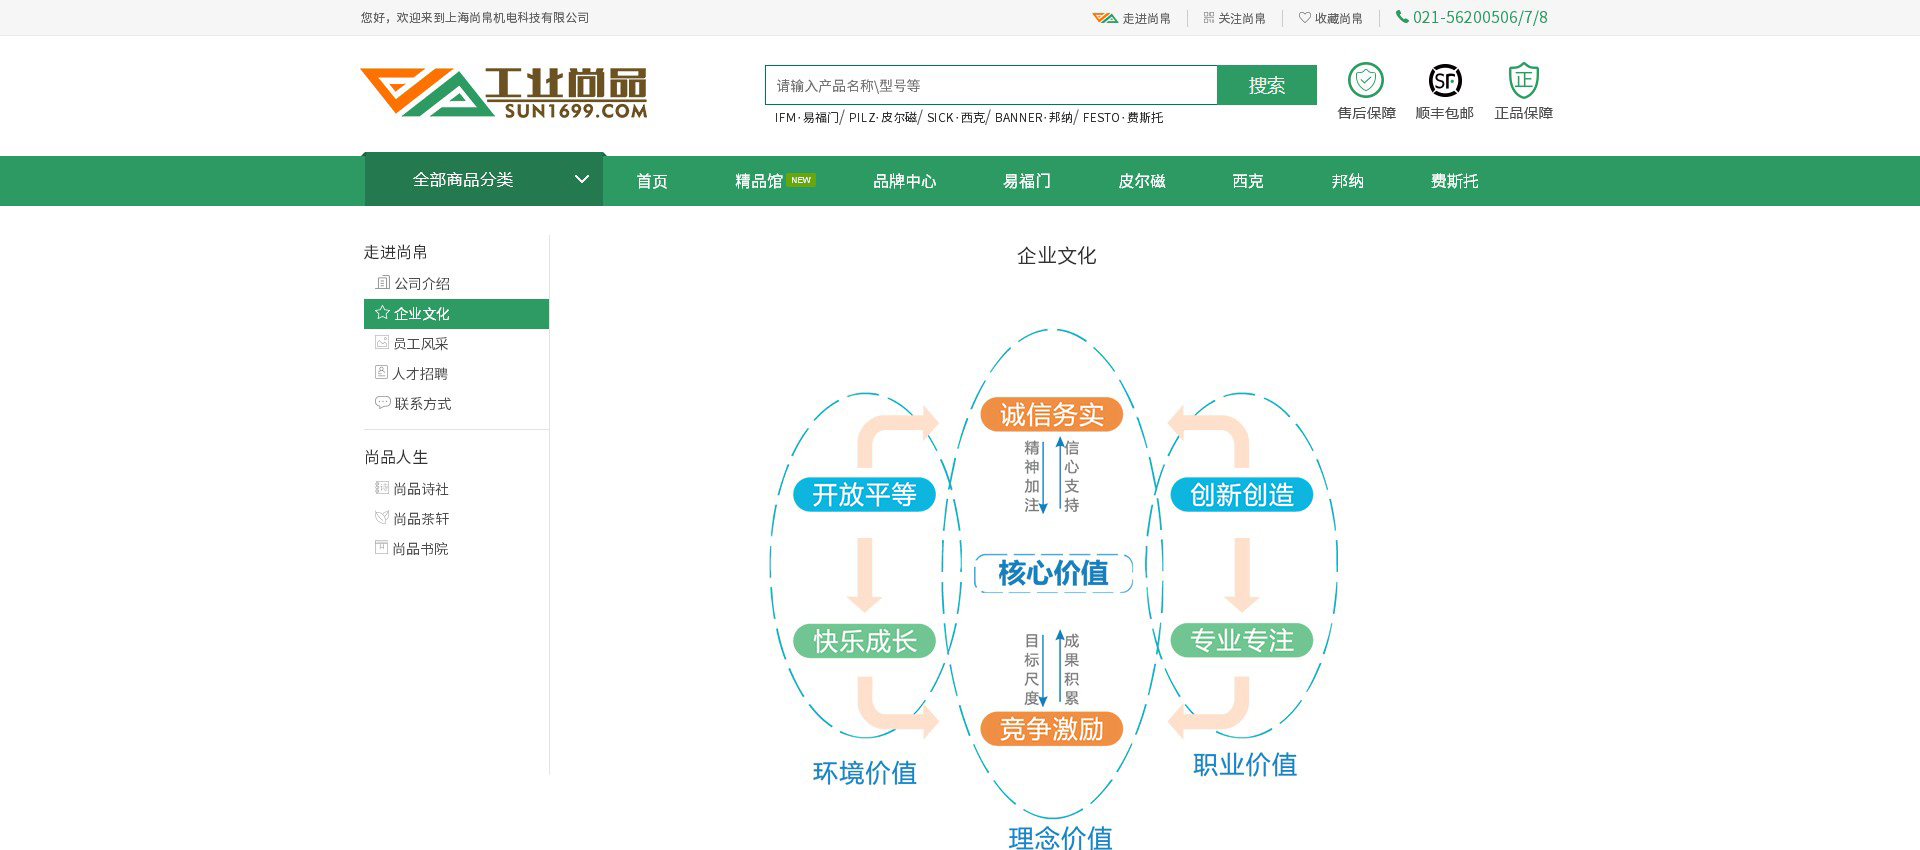Click the 工业尚品 site logo
Screen dimensions: 1920x850
pos(503,92)
